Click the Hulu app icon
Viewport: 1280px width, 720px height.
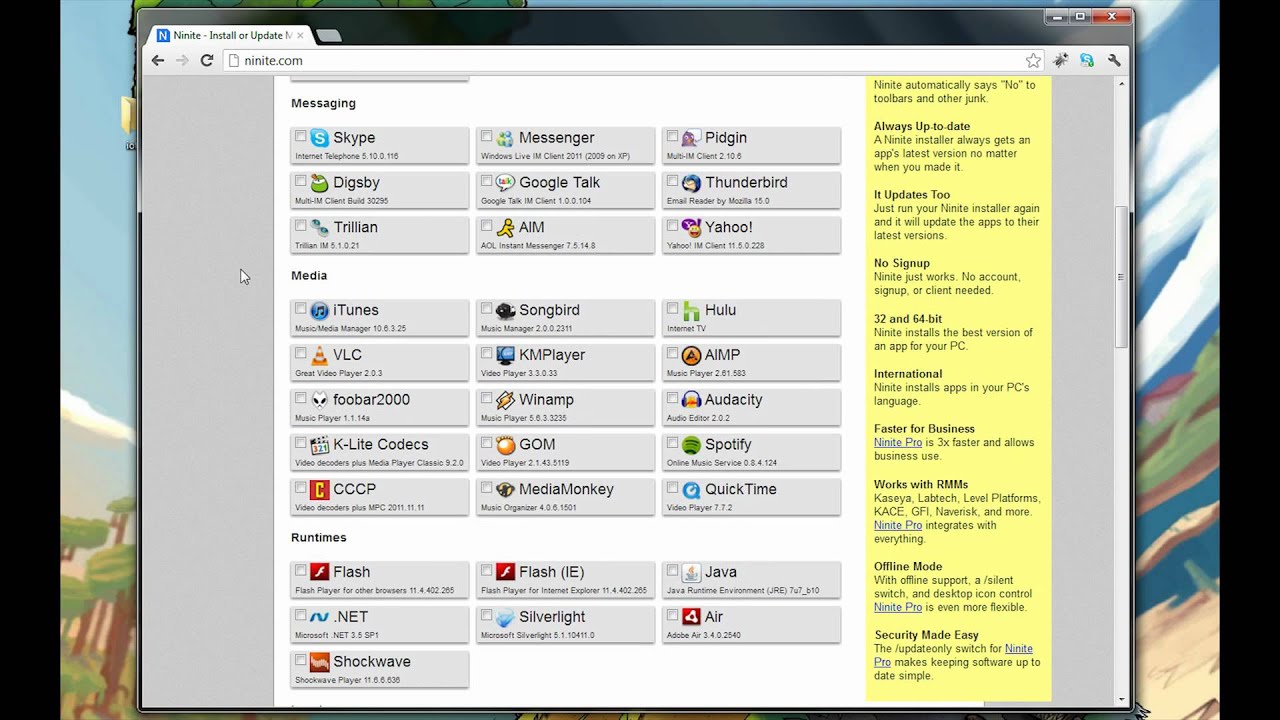click(691, 311)
